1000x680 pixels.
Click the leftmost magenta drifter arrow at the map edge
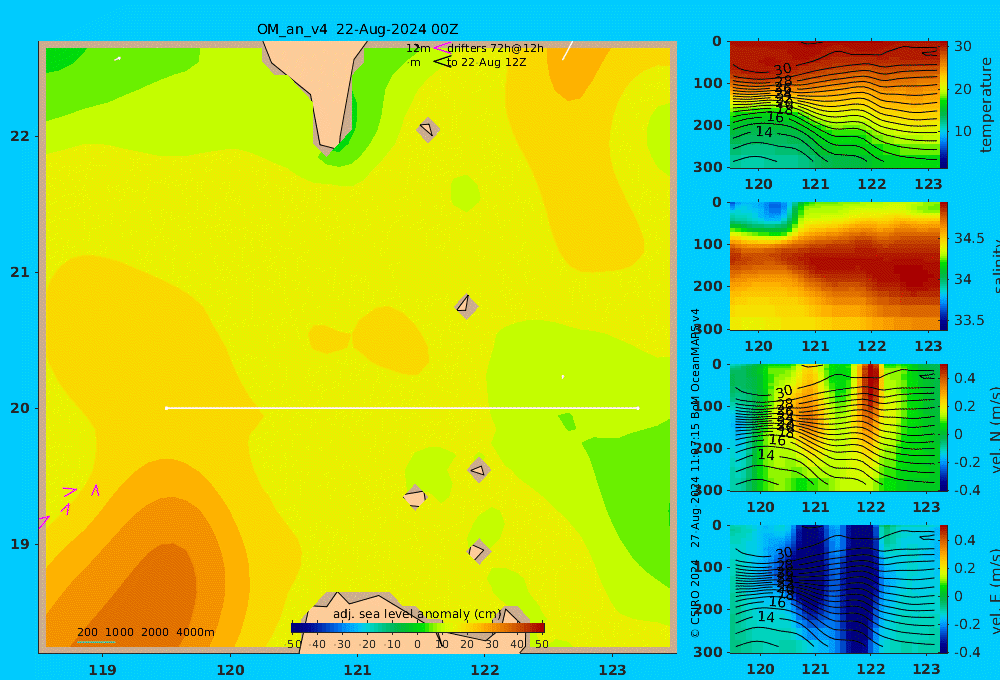(x=43, y=522)
